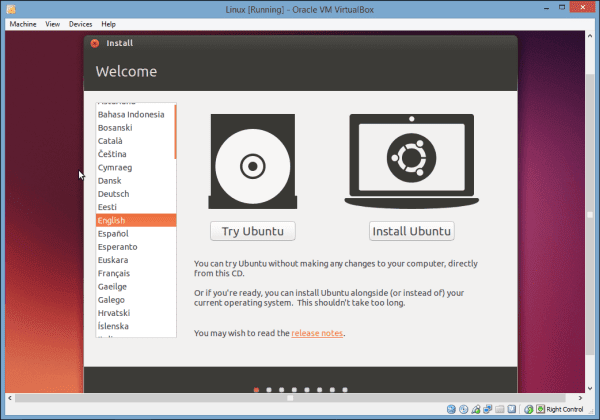Click the horizontal scrollbar thumb
Viewport: 600px width, 420px height.
(x=290, y=398)
